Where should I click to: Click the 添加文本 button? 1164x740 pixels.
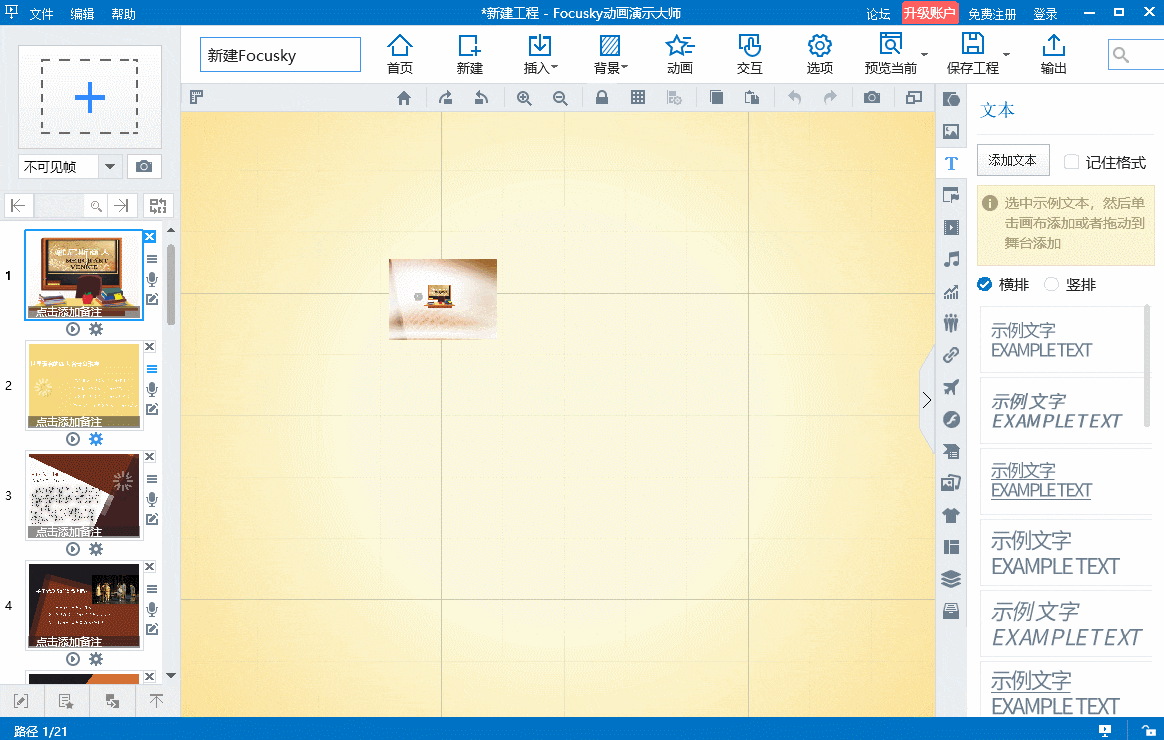(1012, 160)
